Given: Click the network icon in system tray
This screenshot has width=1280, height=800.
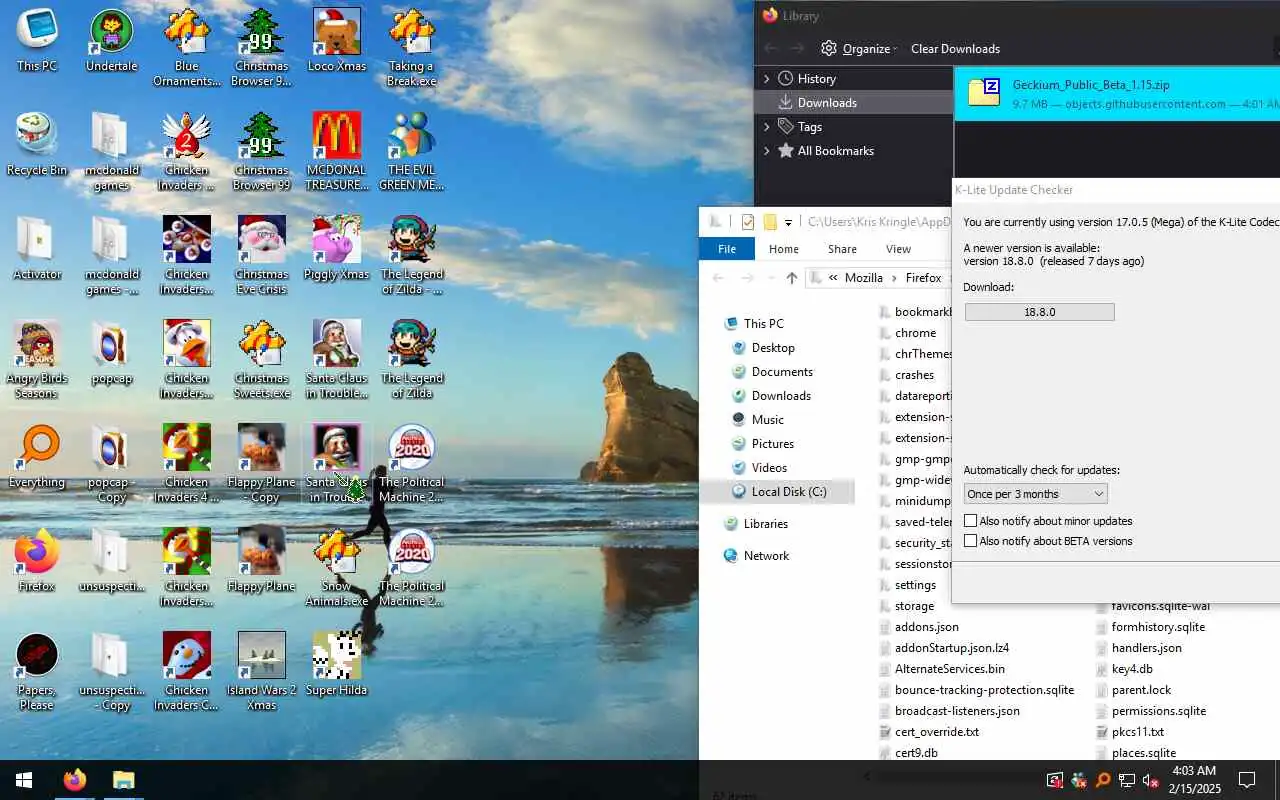Looking at the screenshot, I should pyautogui.click(x=1127, y=780).
